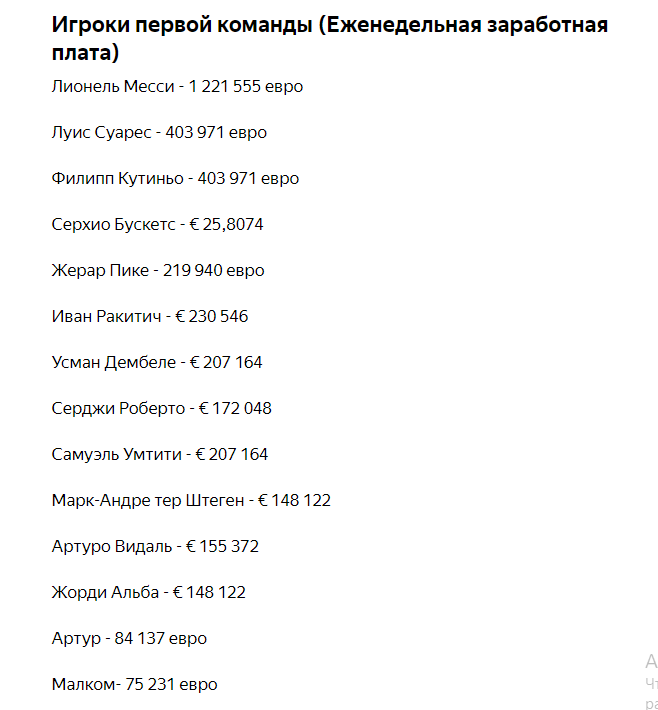
Task: Click the Филипп Кутиньо line
Action: [x=175, y=178]
